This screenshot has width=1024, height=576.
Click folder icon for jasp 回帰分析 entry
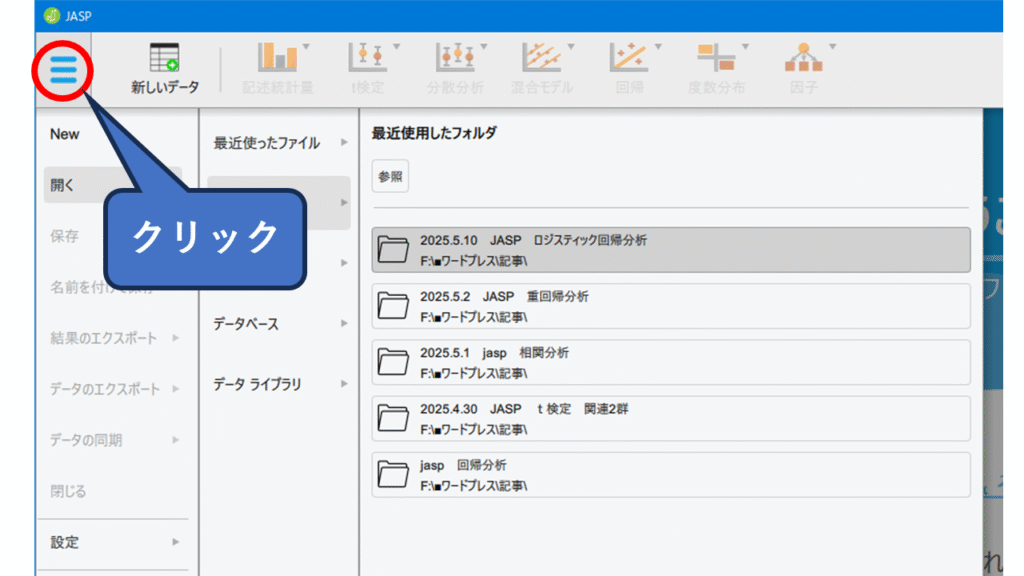coord(393,474)
